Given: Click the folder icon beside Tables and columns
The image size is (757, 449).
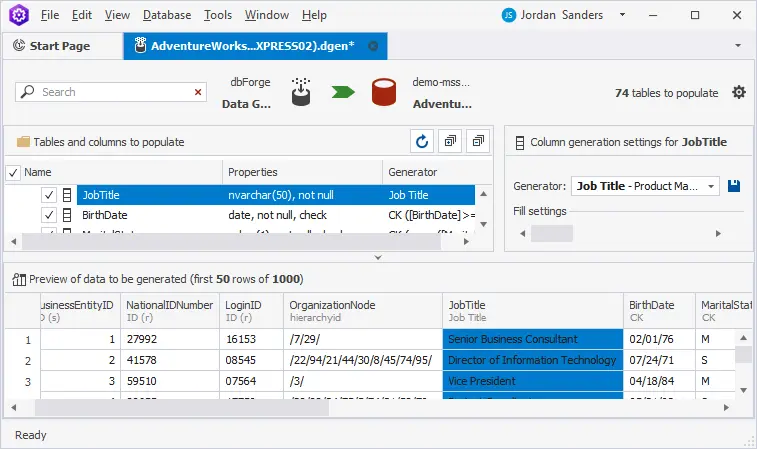Looking at the screenshot, I should tap(23, 141).
